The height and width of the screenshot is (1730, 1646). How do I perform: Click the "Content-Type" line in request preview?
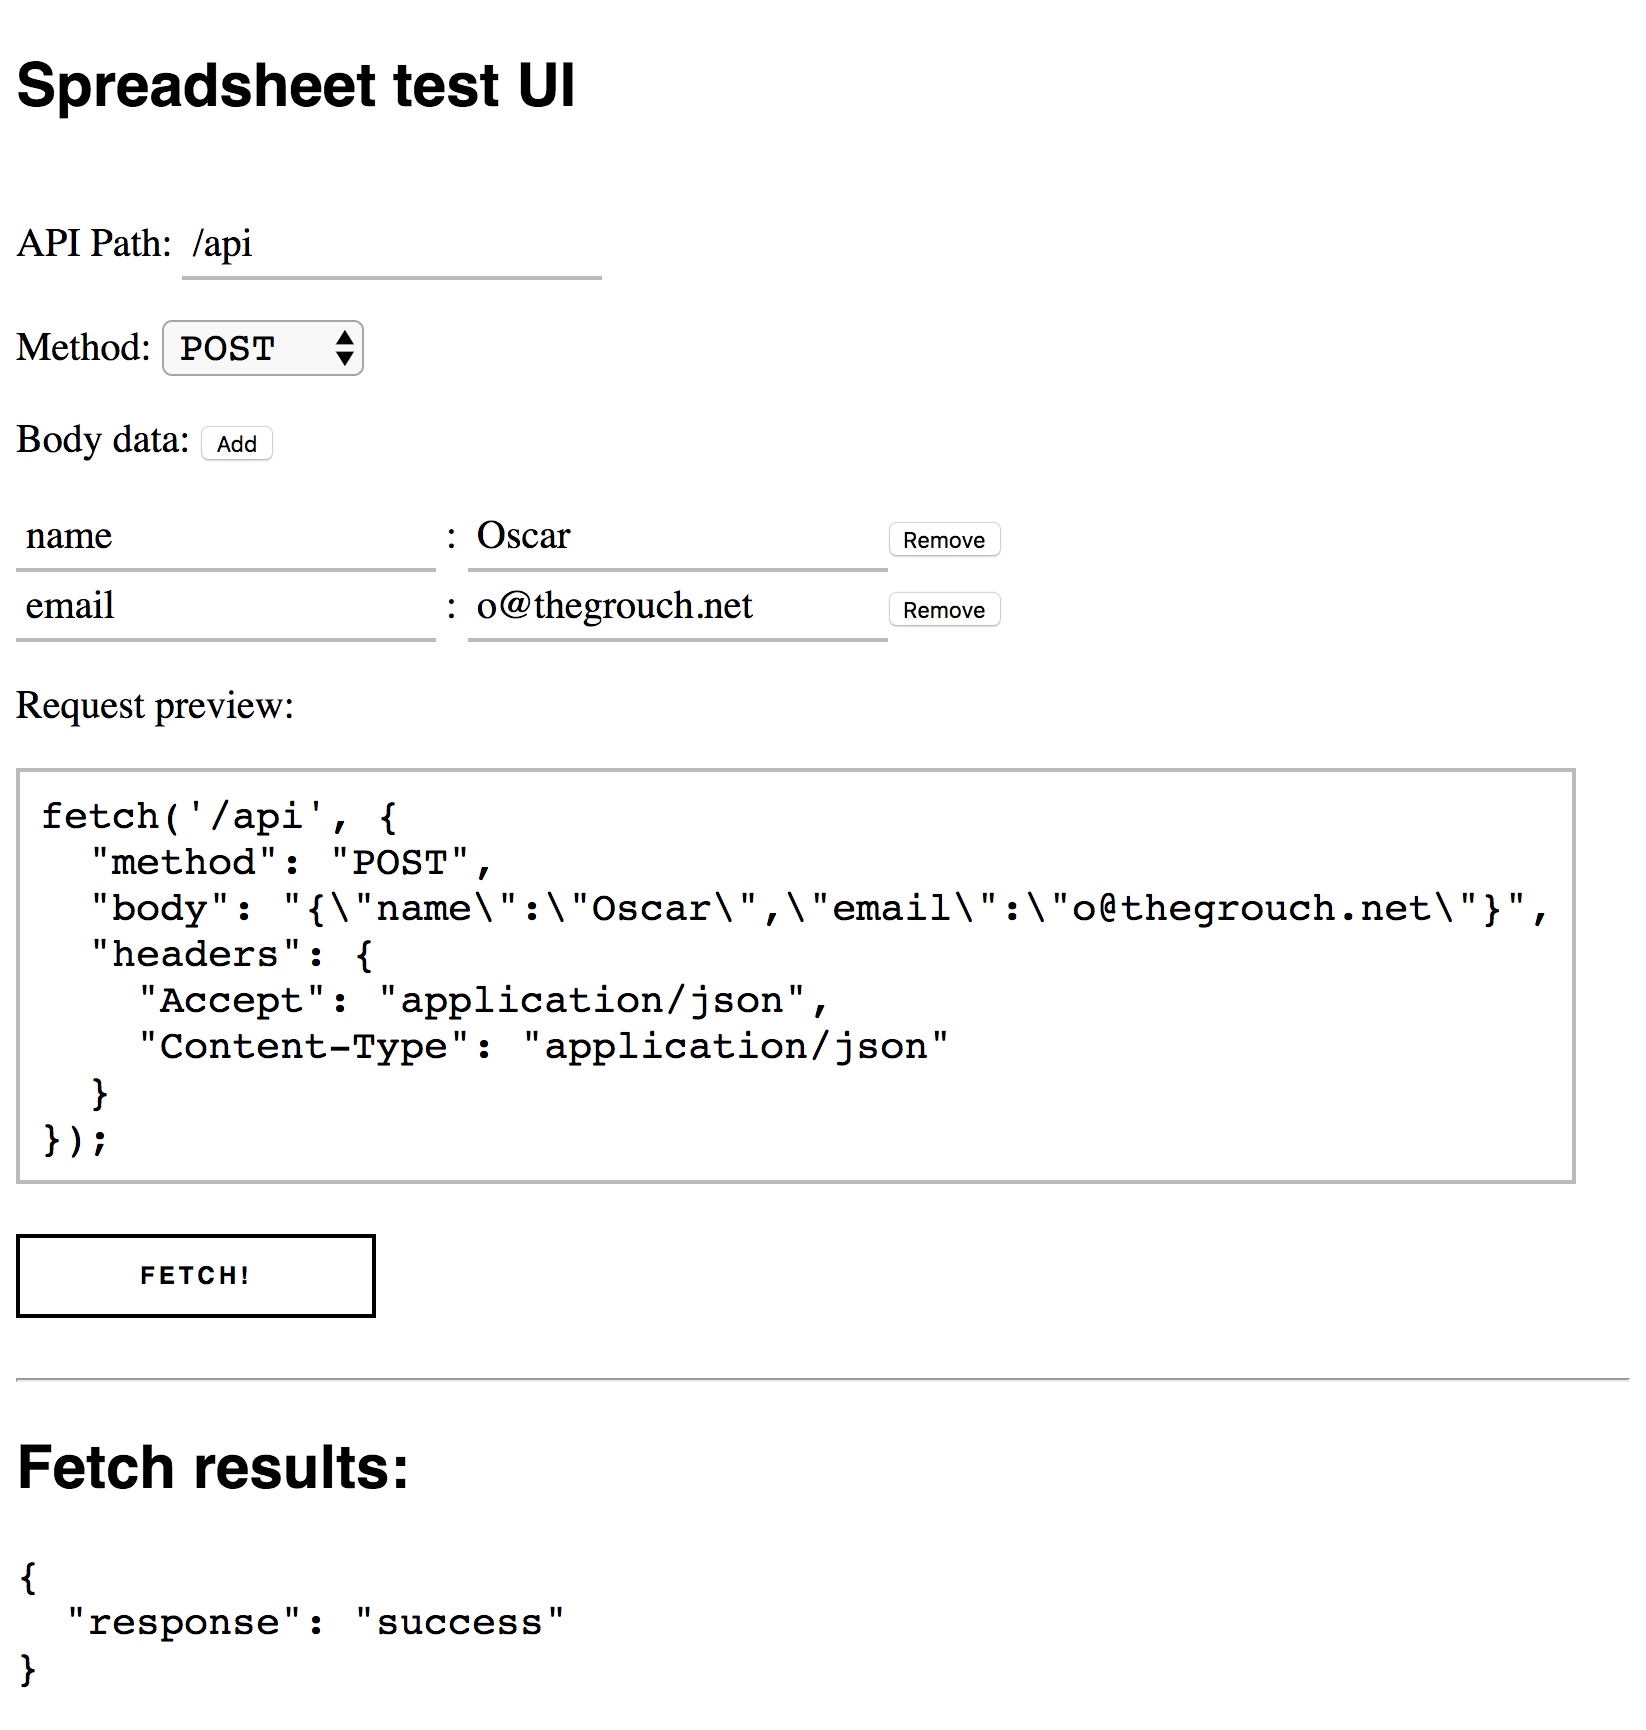point(543,1046)
